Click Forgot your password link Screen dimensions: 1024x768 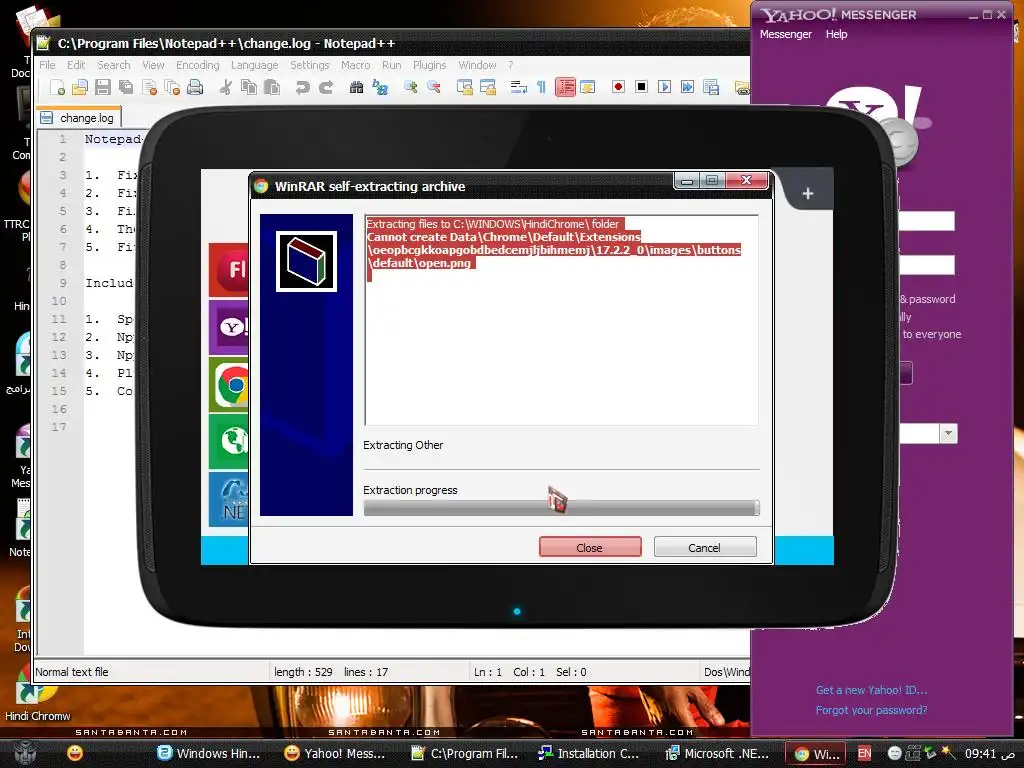(x=871, y=710)
